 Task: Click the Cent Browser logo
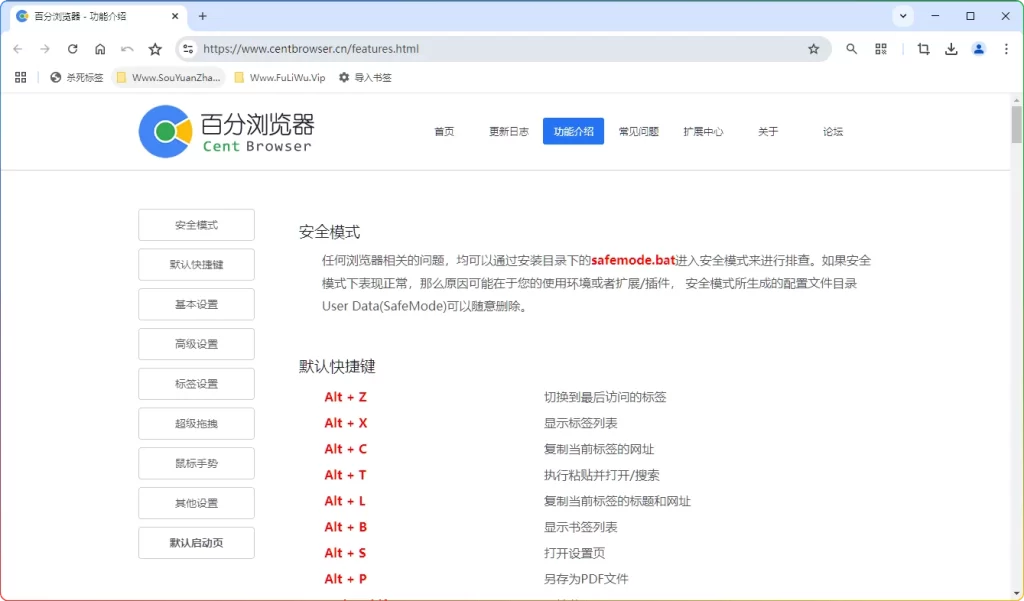(226, 131)
